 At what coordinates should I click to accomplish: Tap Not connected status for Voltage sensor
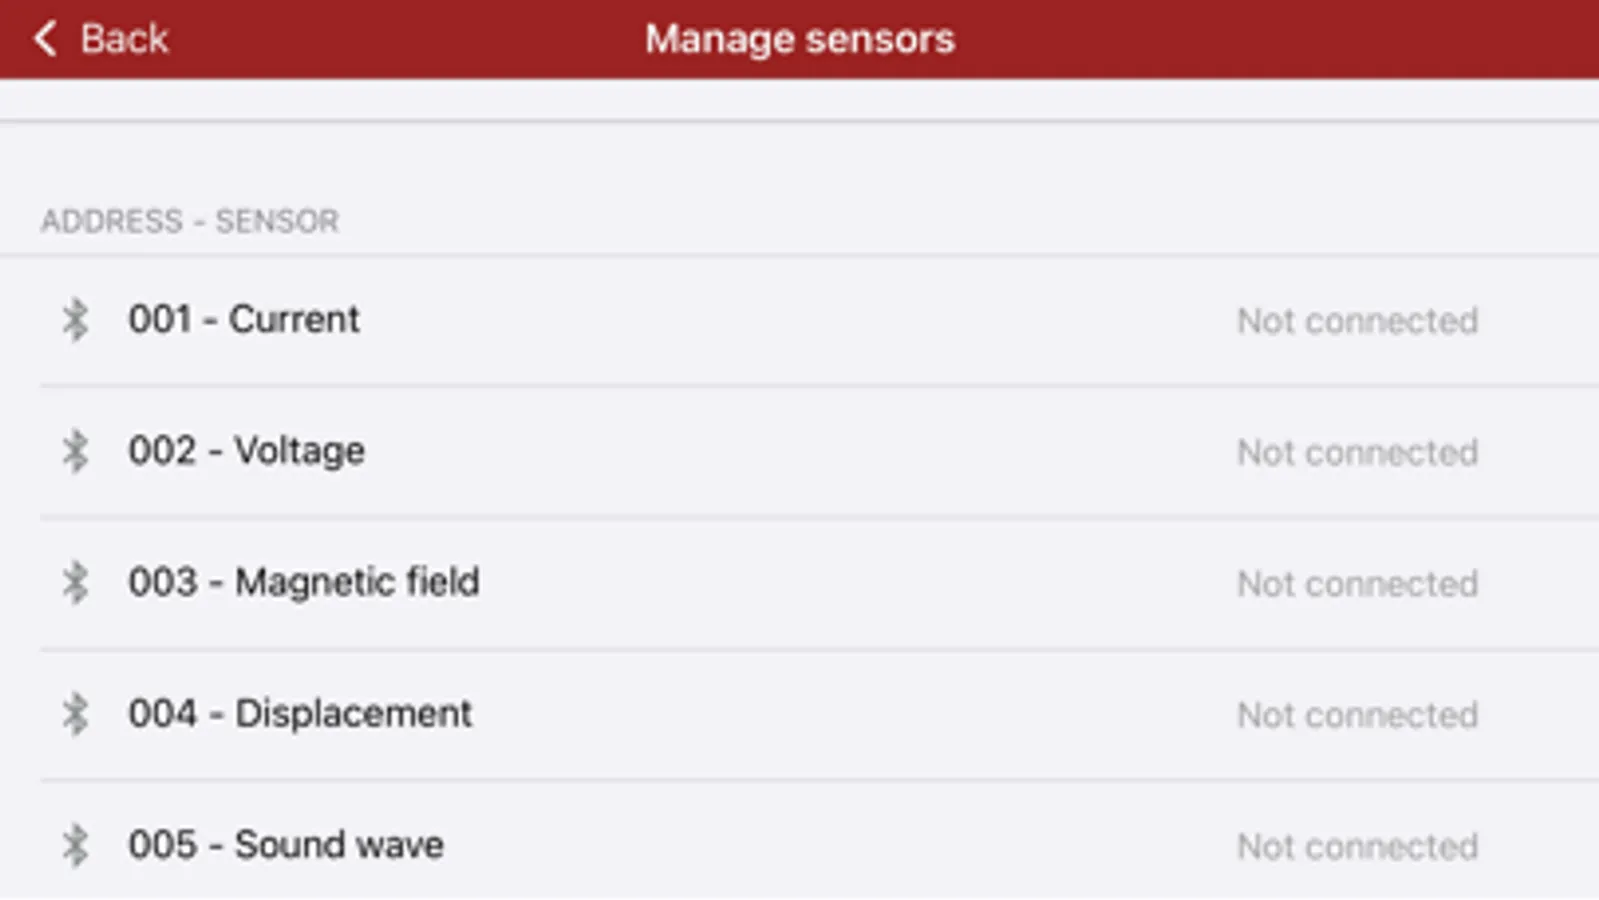point(1357,452)
